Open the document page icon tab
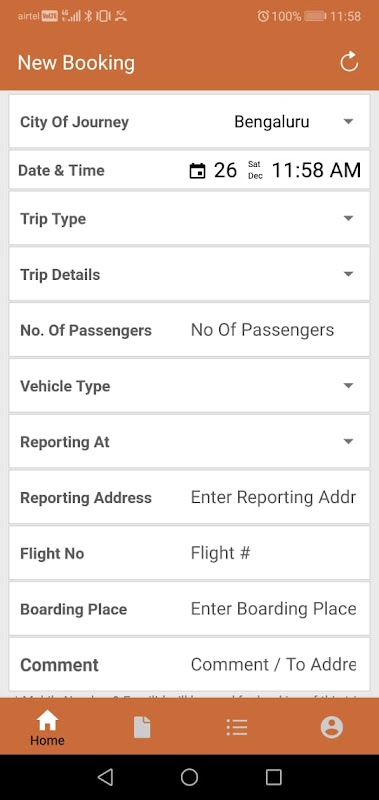Image resolution: width=379 pixels, height=800 pixels. [142, 727]
